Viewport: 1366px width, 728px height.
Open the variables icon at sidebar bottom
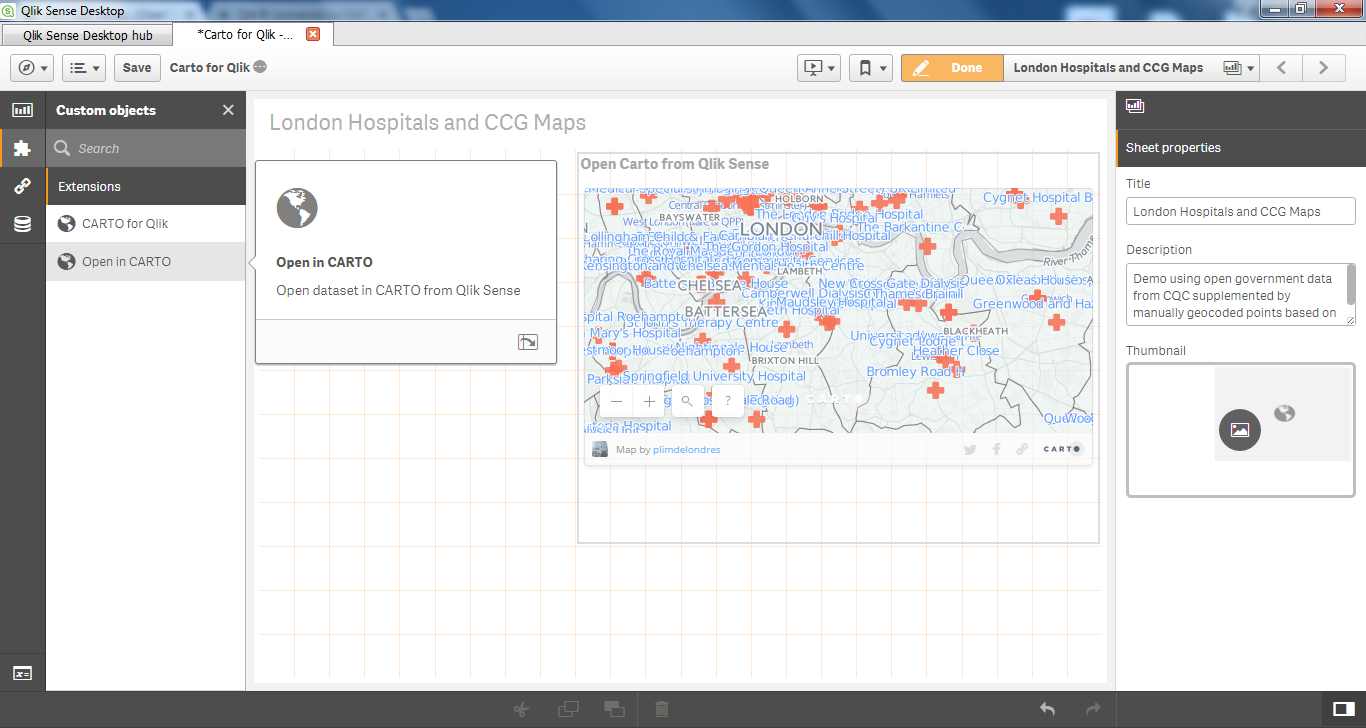pos(22,673)
